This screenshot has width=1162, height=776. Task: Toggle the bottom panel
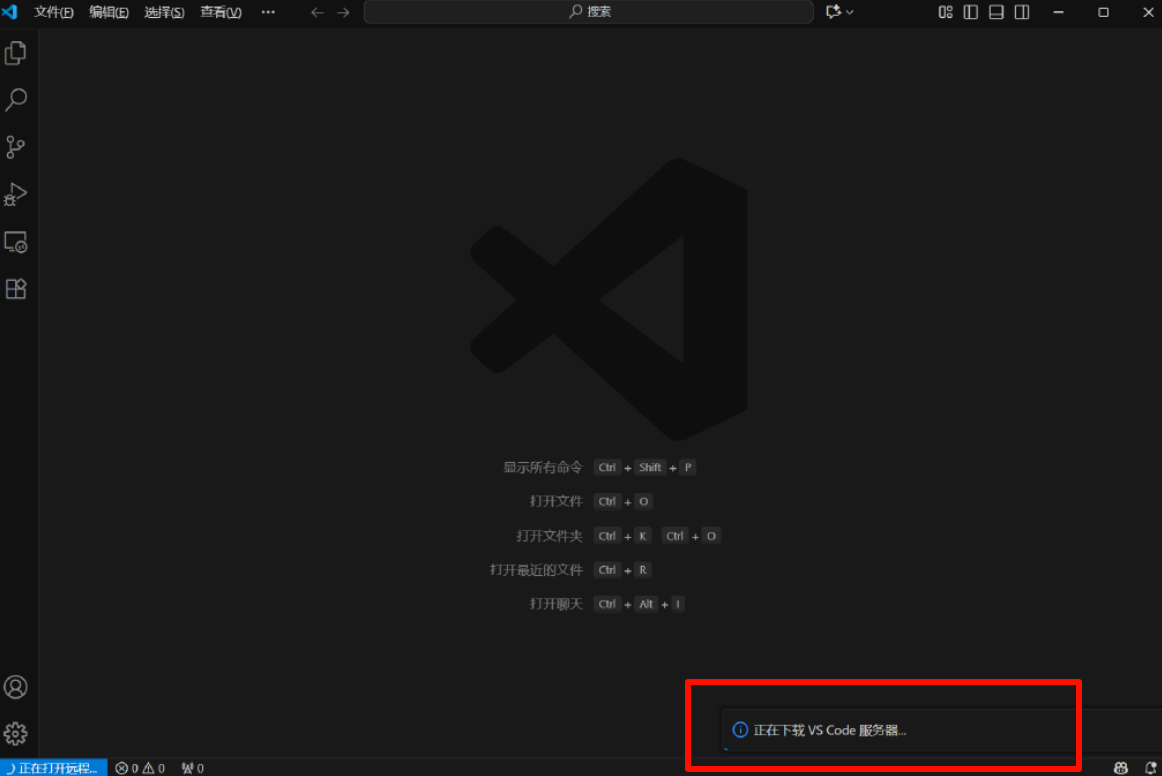997,12
